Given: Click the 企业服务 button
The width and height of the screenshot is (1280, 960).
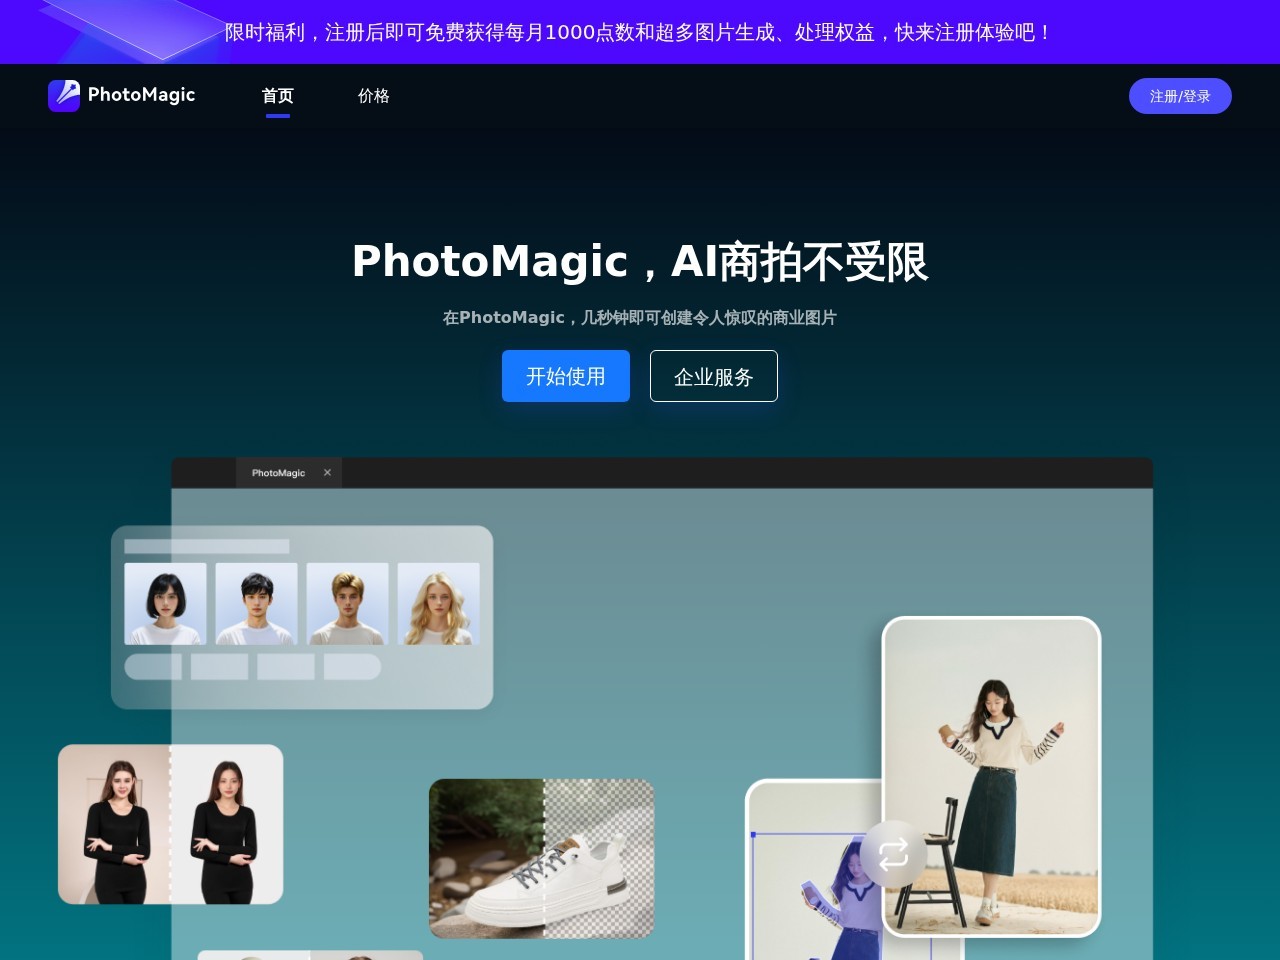Looking at the screenshot, I should pos(714,376).
